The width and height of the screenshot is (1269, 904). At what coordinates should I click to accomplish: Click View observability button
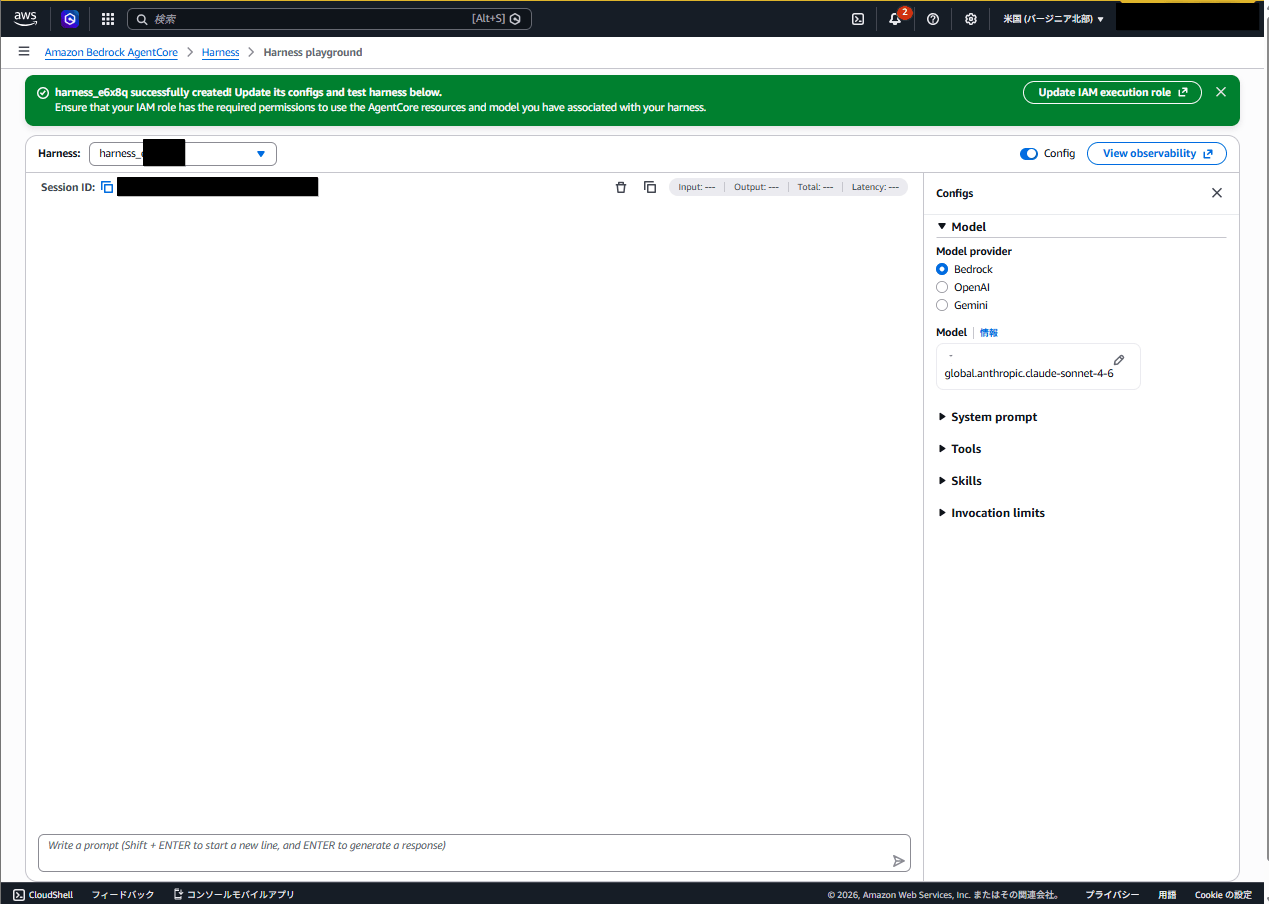(x=1156, y=154)
